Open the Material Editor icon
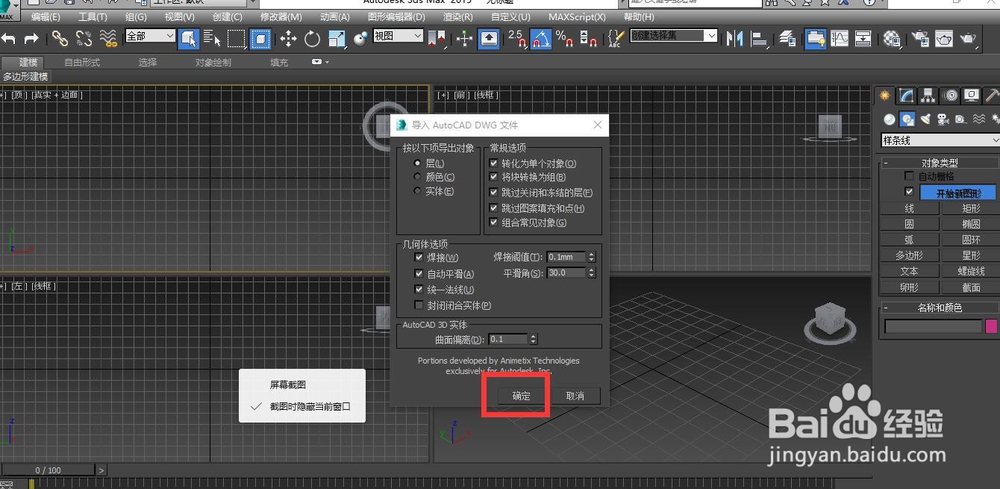Image resolution: width=1000 pixels, height=489 pixels. click(x=892, y=39)
